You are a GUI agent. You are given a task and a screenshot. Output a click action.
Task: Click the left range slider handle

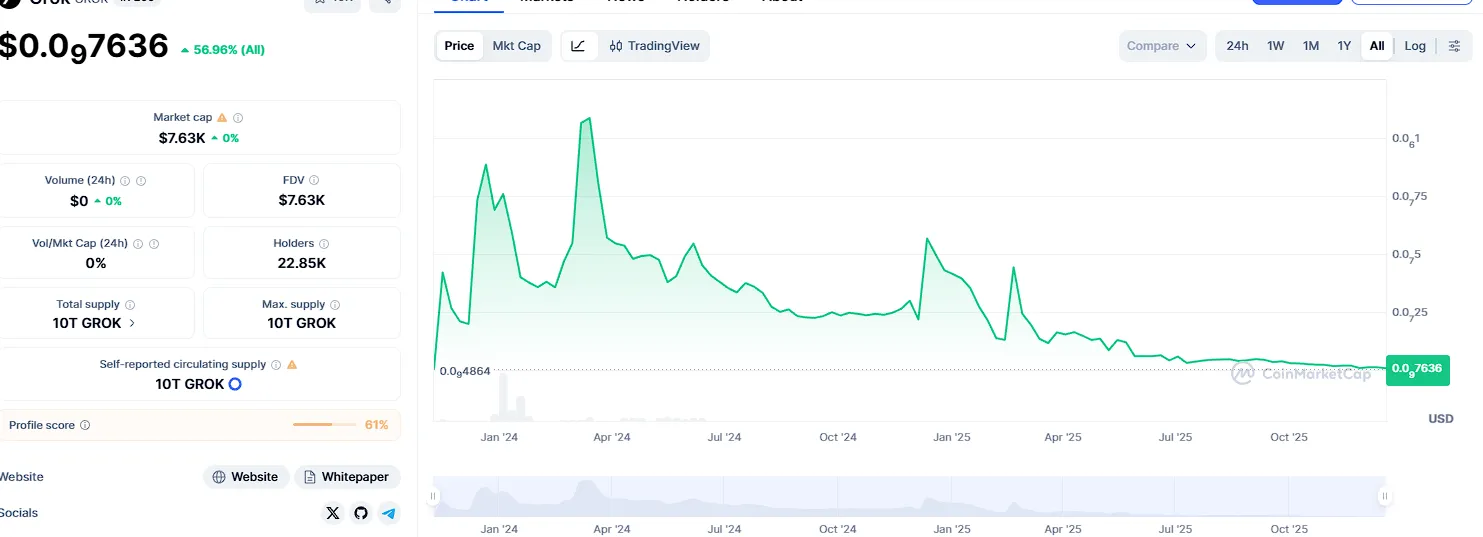coord(433,496)
